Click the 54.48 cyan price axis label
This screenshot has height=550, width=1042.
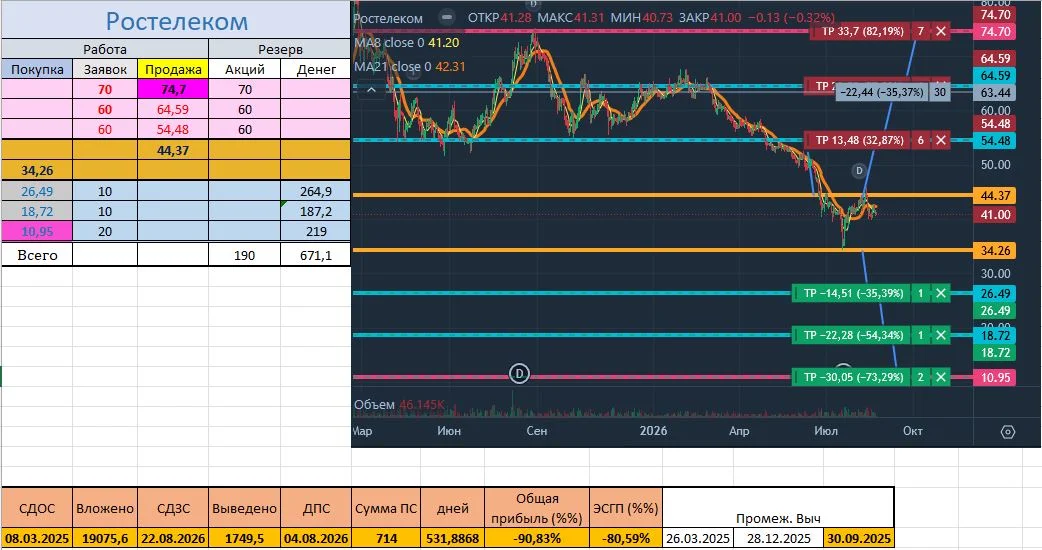coord(995,141)
